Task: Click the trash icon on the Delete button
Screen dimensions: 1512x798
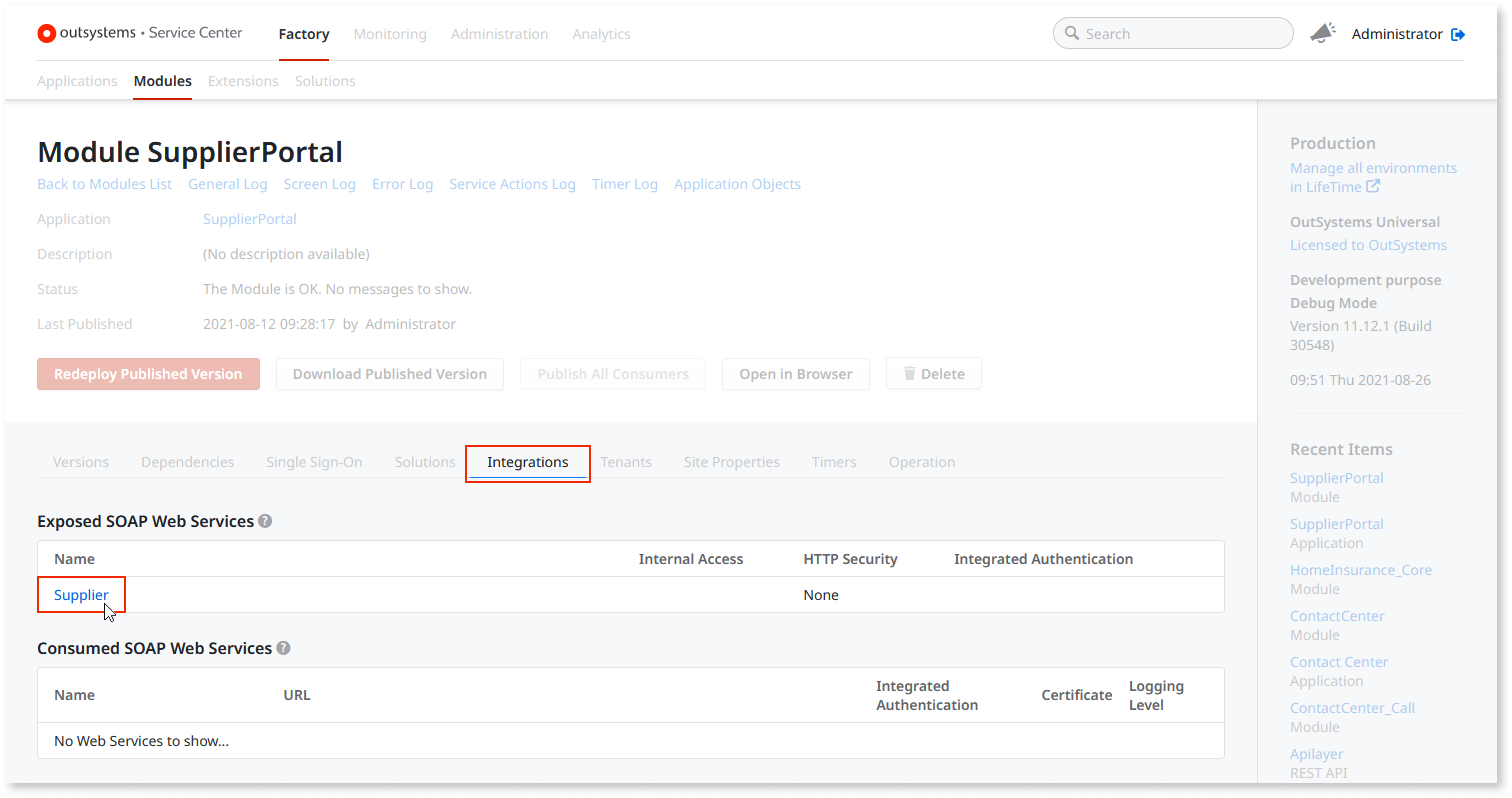Action: tap(911, 373)
